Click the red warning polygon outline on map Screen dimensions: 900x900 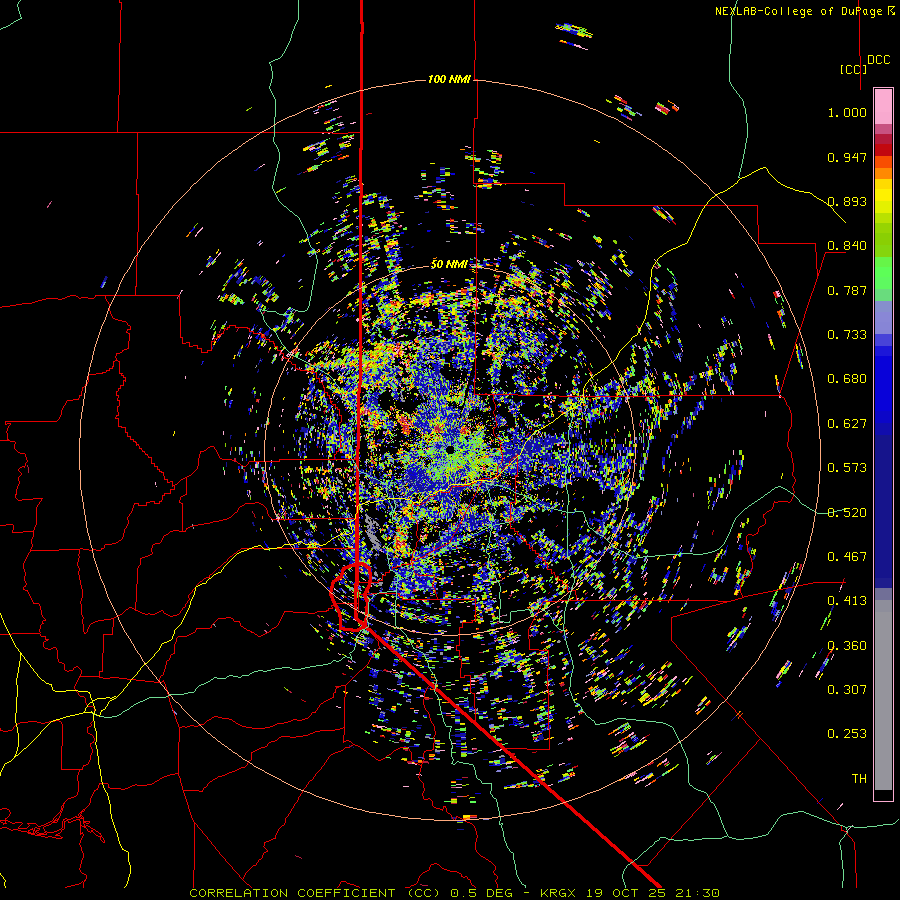tap(351, 597)
